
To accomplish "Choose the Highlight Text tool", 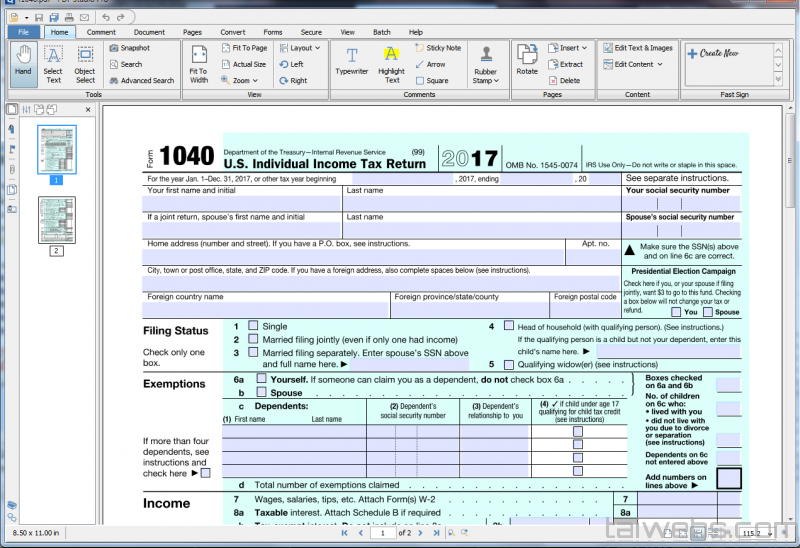I will [392, 61].
